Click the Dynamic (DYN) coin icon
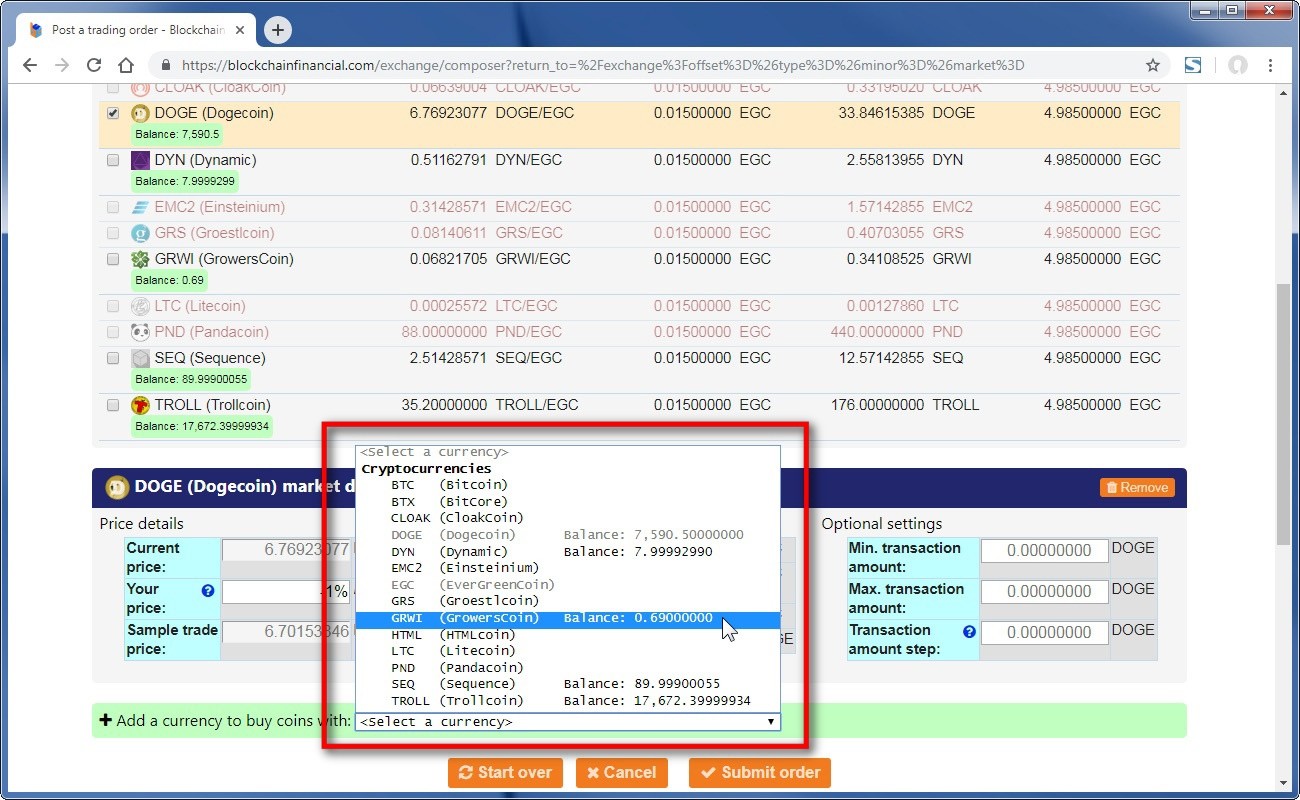 coord(141,160)
